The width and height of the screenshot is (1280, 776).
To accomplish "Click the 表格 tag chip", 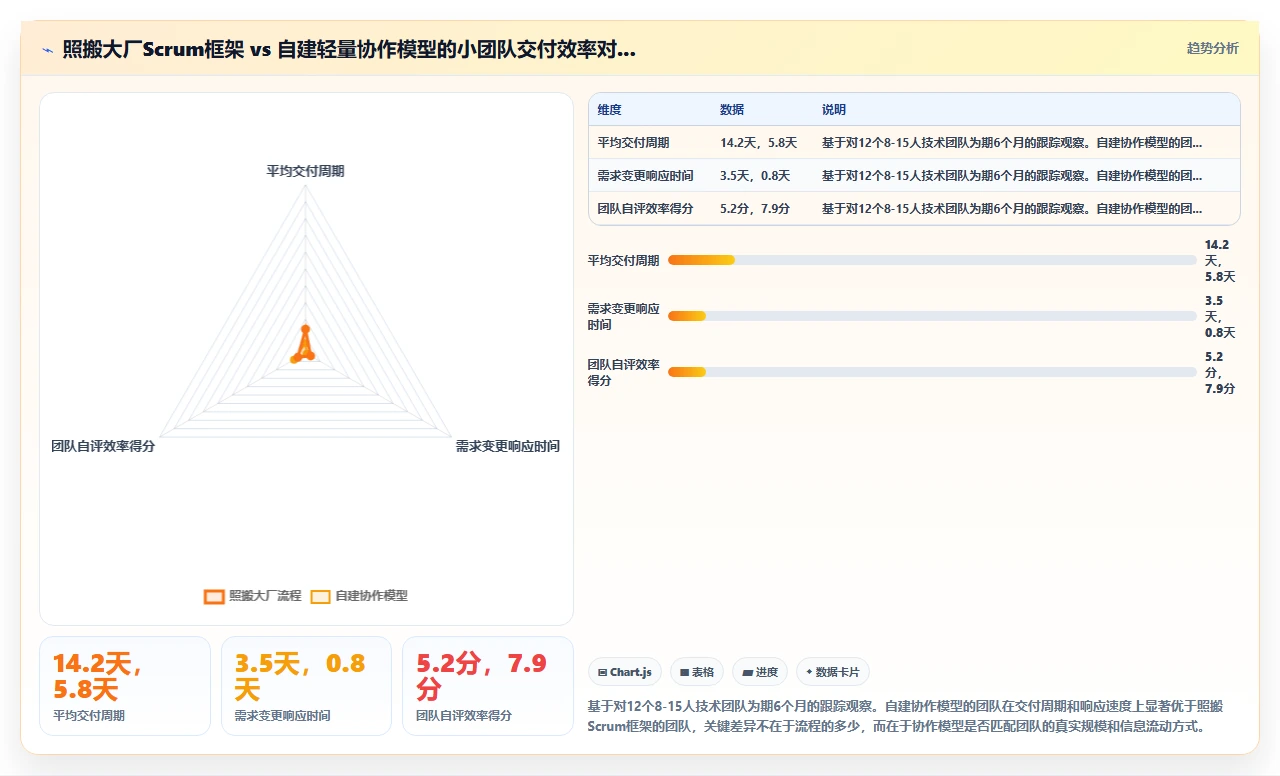I will point(697,672).
